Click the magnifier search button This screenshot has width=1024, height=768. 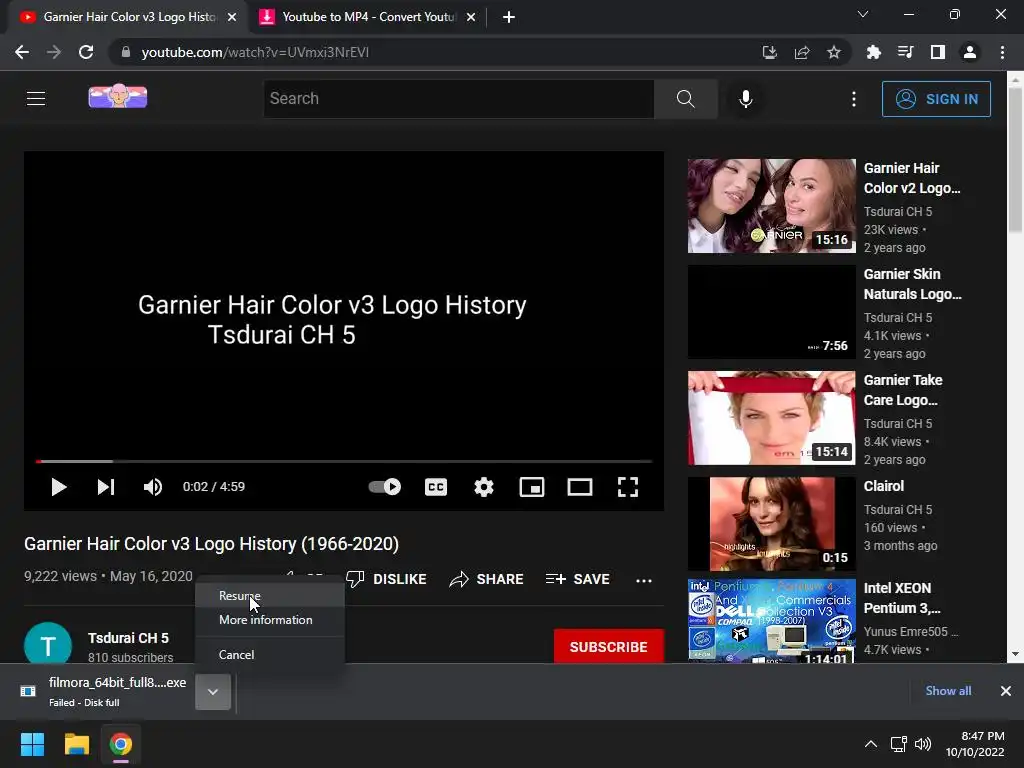click(686, 99)
